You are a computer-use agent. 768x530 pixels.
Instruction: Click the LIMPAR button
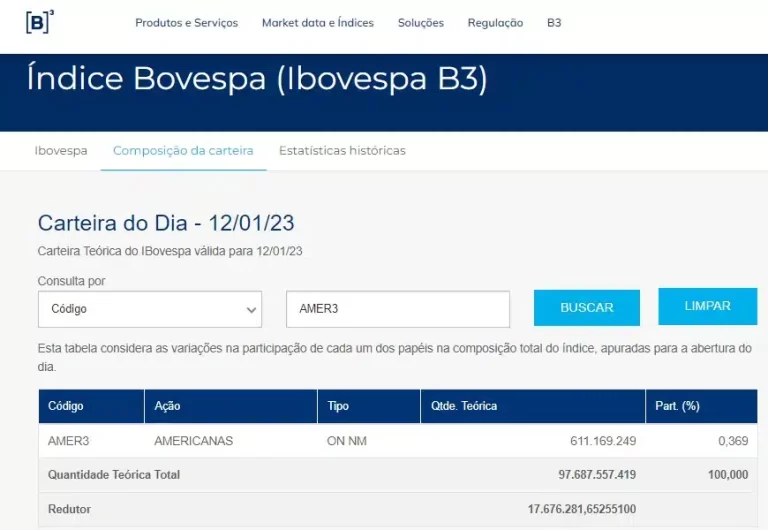tap(708, 306)
